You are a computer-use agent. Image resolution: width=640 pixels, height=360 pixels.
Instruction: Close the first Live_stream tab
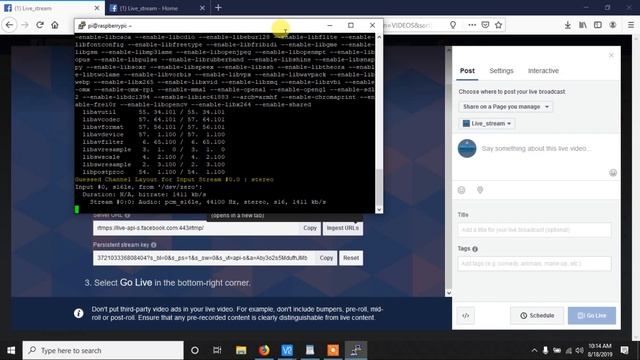(x=97, y=8)
